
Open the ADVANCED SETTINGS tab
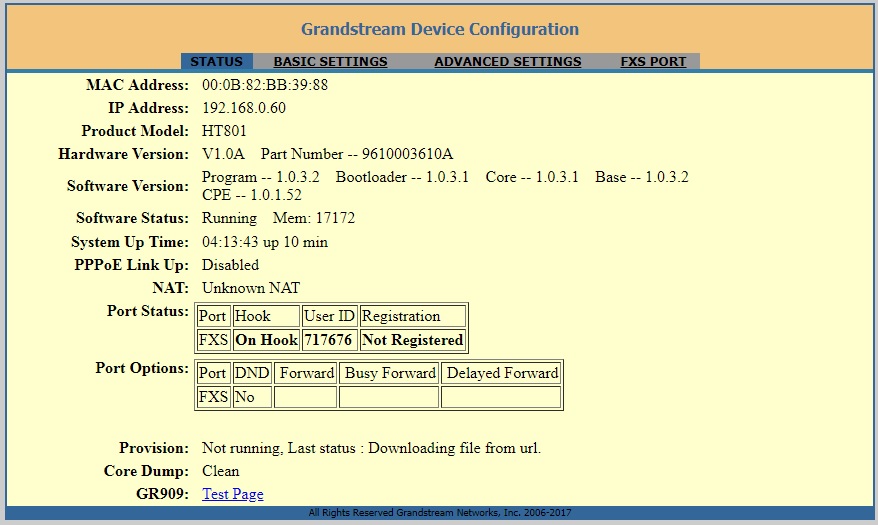coord(508,62)
